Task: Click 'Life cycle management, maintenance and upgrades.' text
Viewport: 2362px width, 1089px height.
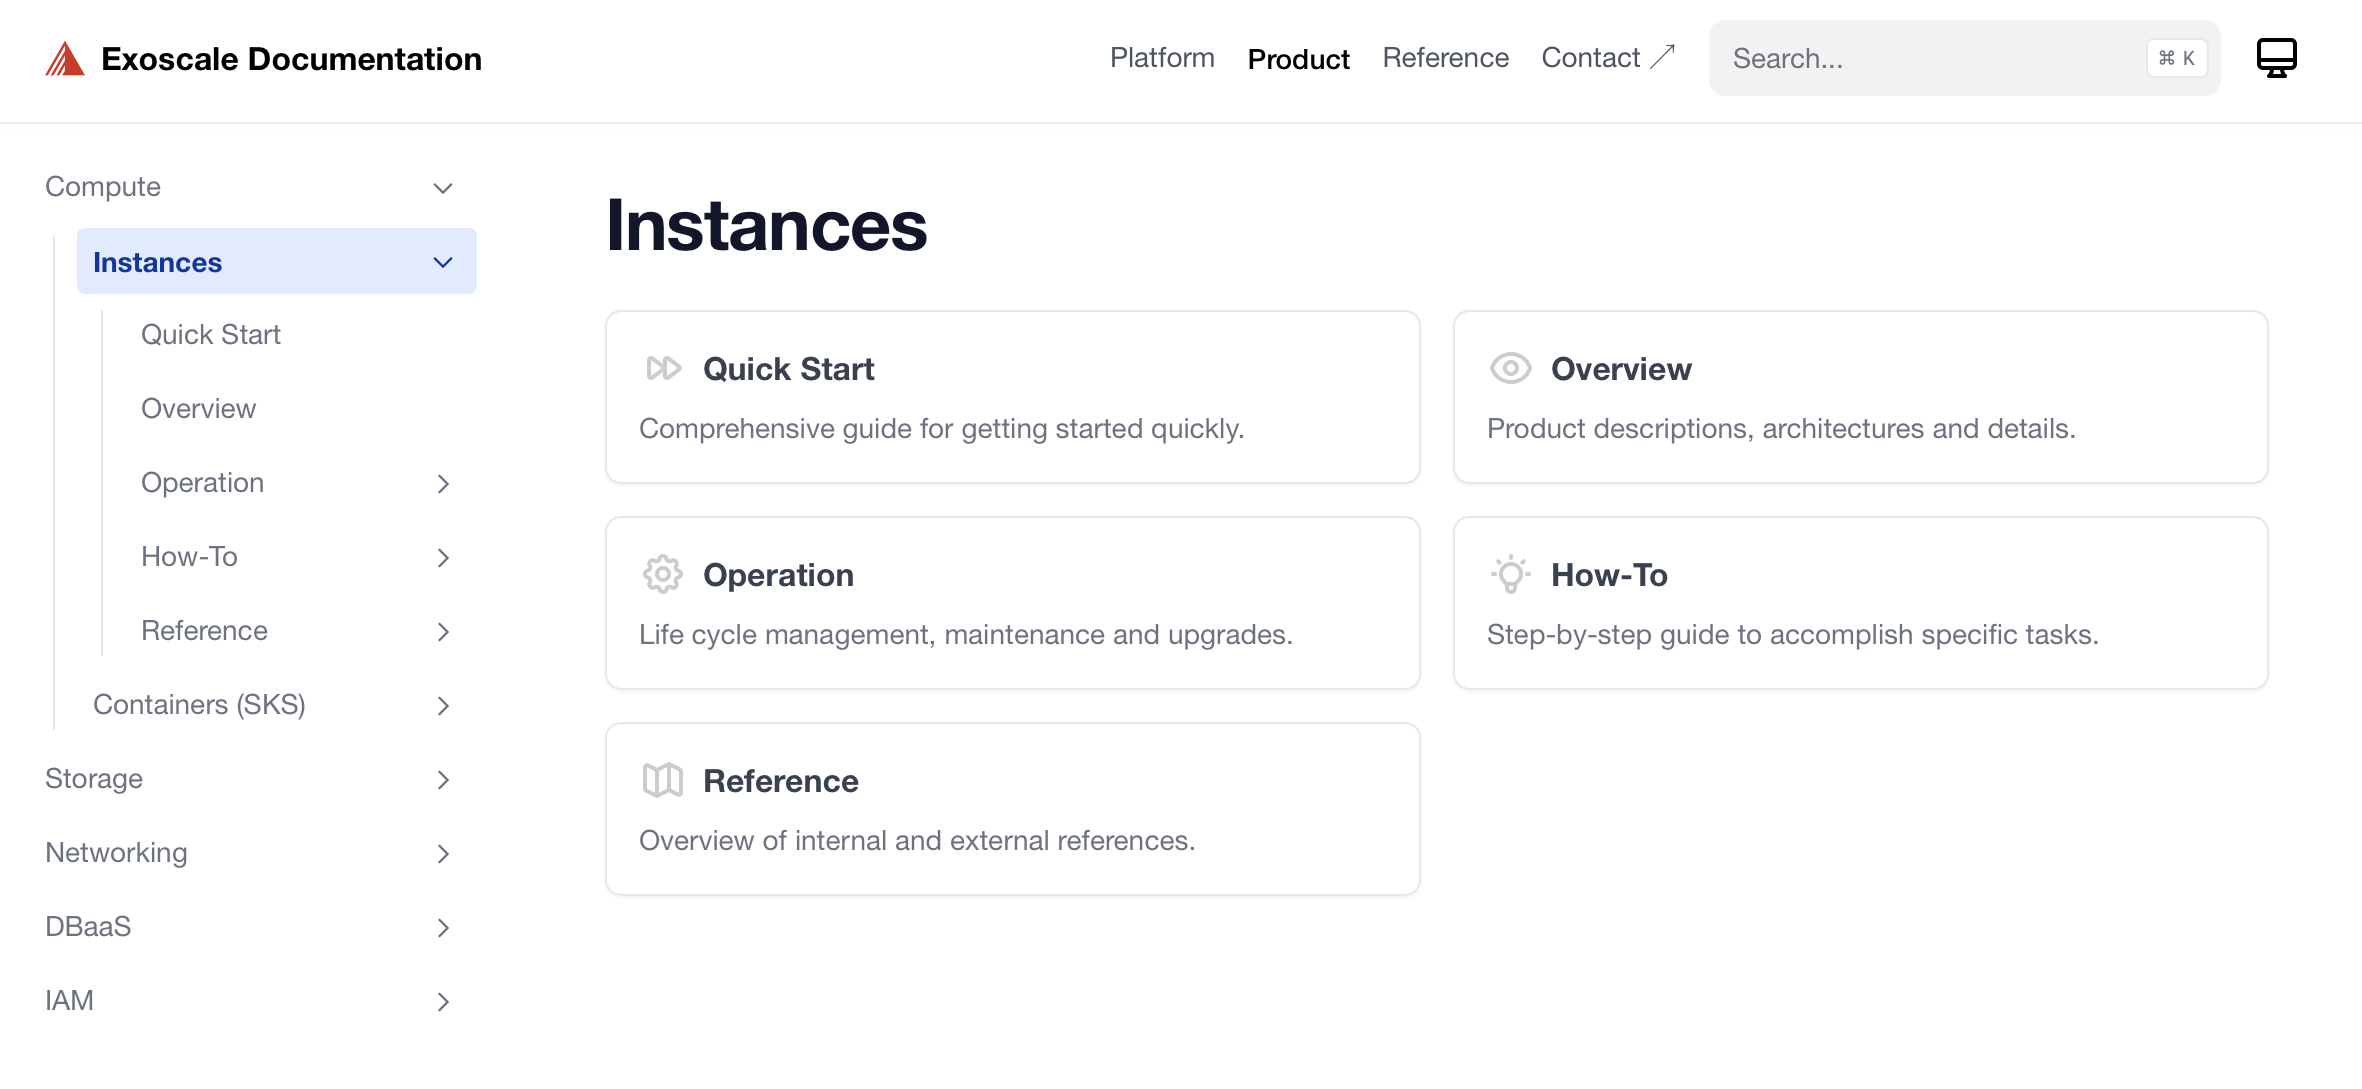Action: pos(965,634)
